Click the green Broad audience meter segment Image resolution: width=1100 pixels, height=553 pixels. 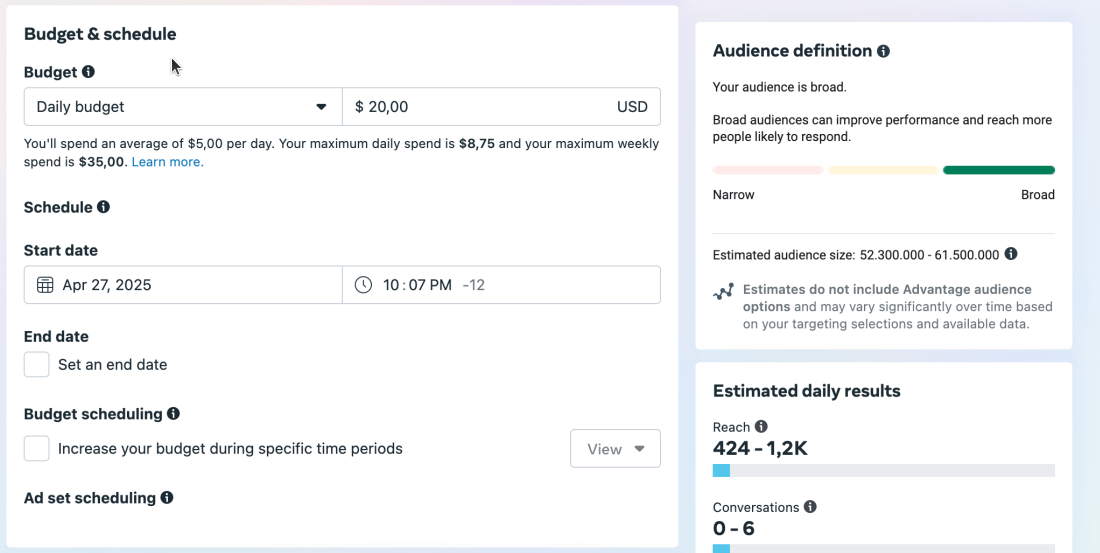998,170
